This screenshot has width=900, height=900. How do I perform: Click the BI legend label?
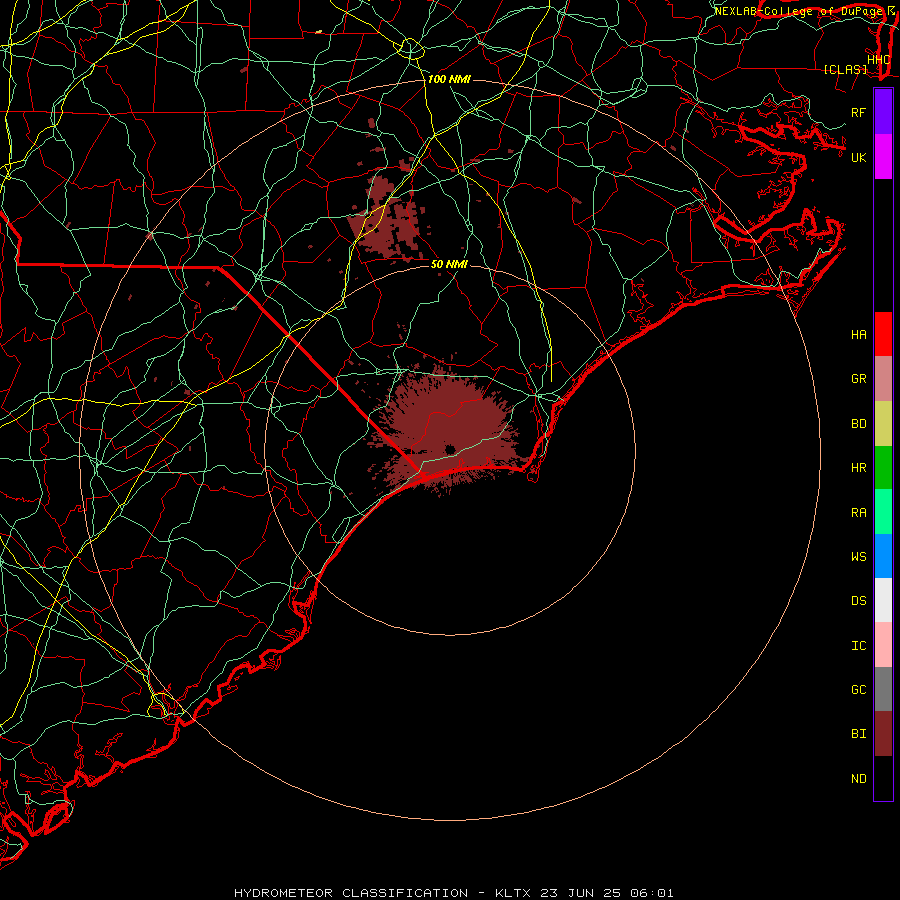858,734
